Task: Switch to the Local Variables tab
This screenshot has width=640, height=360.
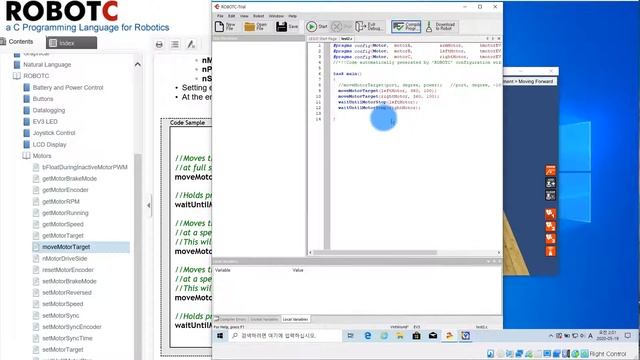Action: point(295,319)
